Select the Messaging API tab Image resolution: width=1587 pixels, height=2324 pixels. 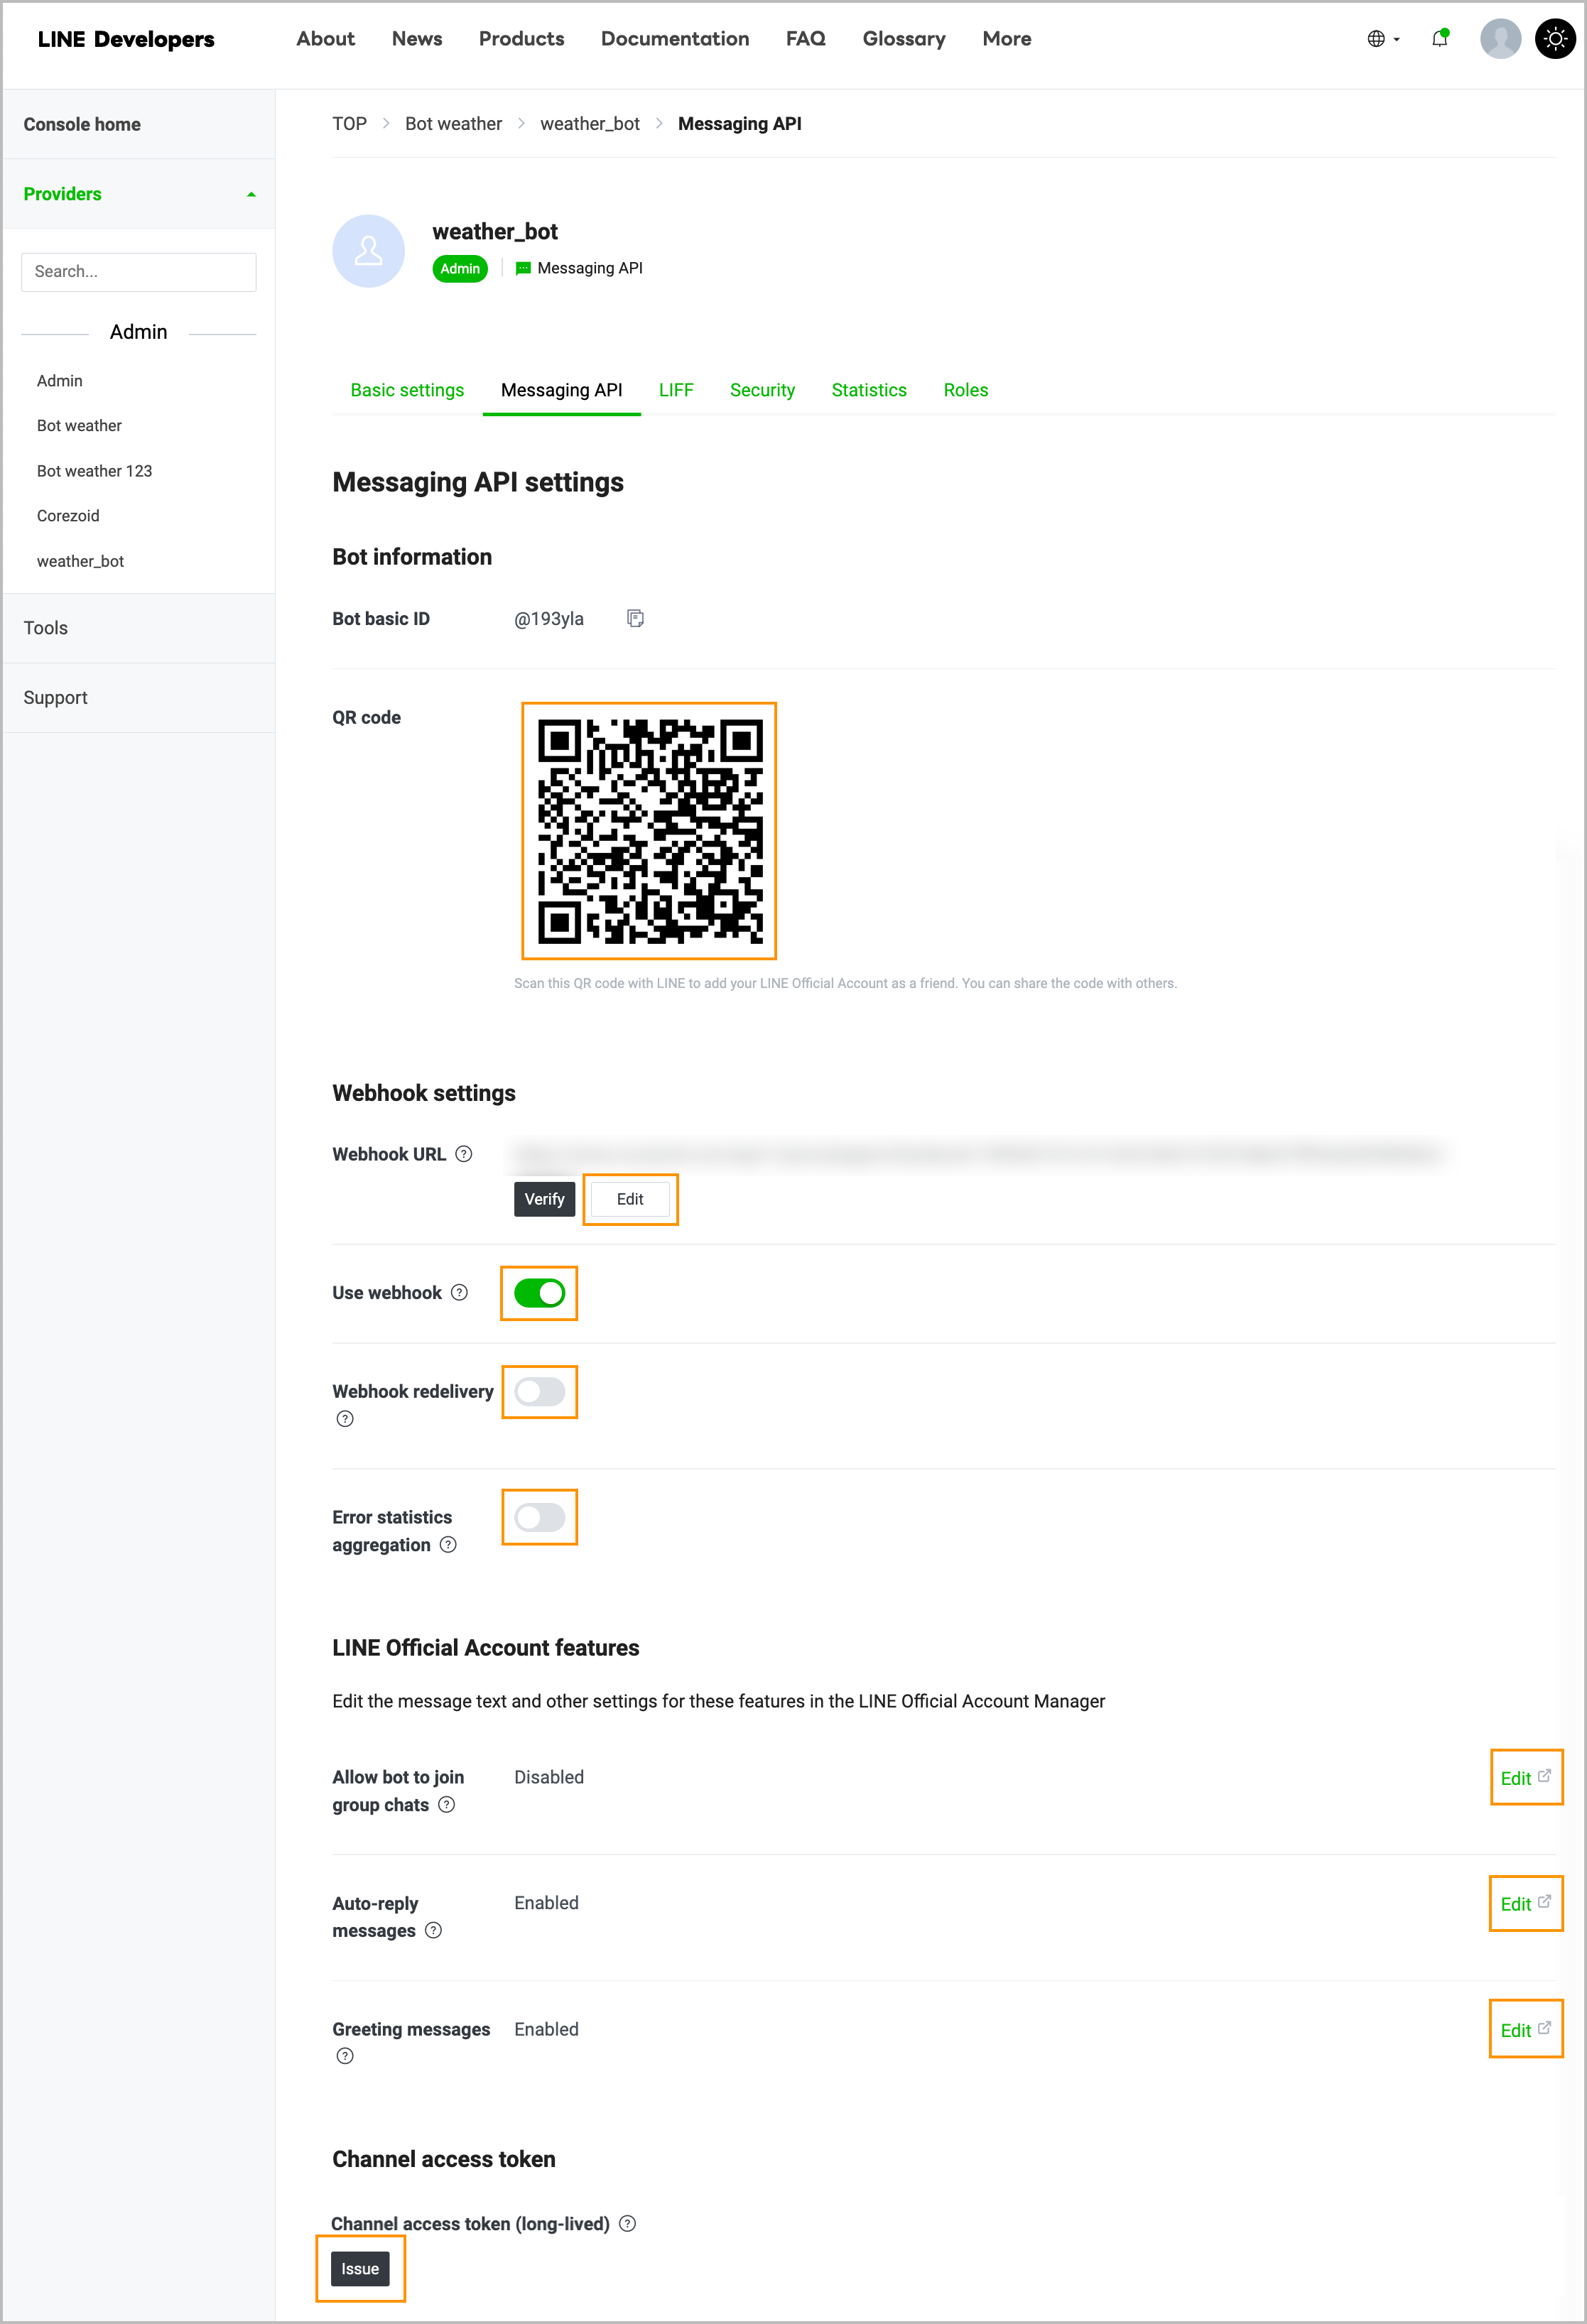coord(561,390)
